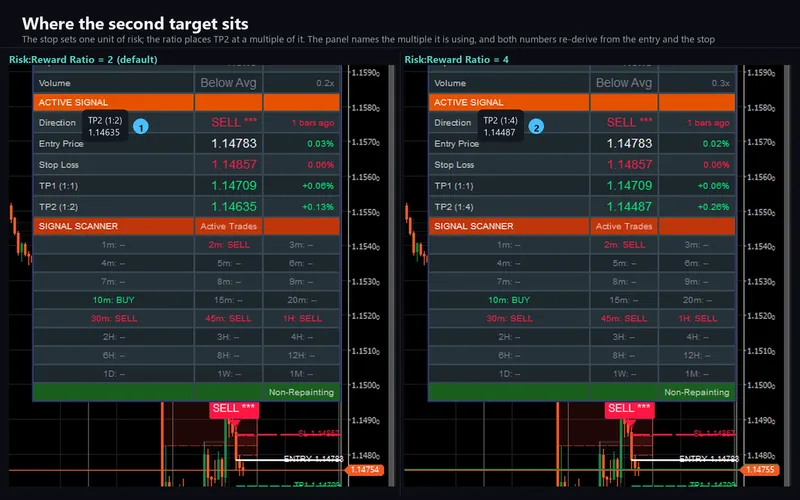Click the 'SELL ***' chart signal label, Ratio = 2 chart
800x500 pixels.
[x=234, y=409]
